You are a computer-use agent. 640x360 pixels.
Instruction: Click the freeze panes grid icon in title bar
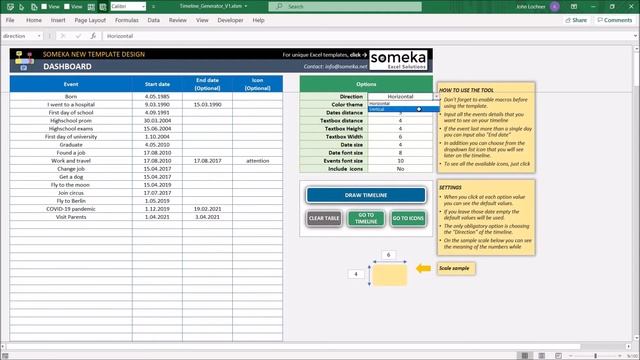91,7
